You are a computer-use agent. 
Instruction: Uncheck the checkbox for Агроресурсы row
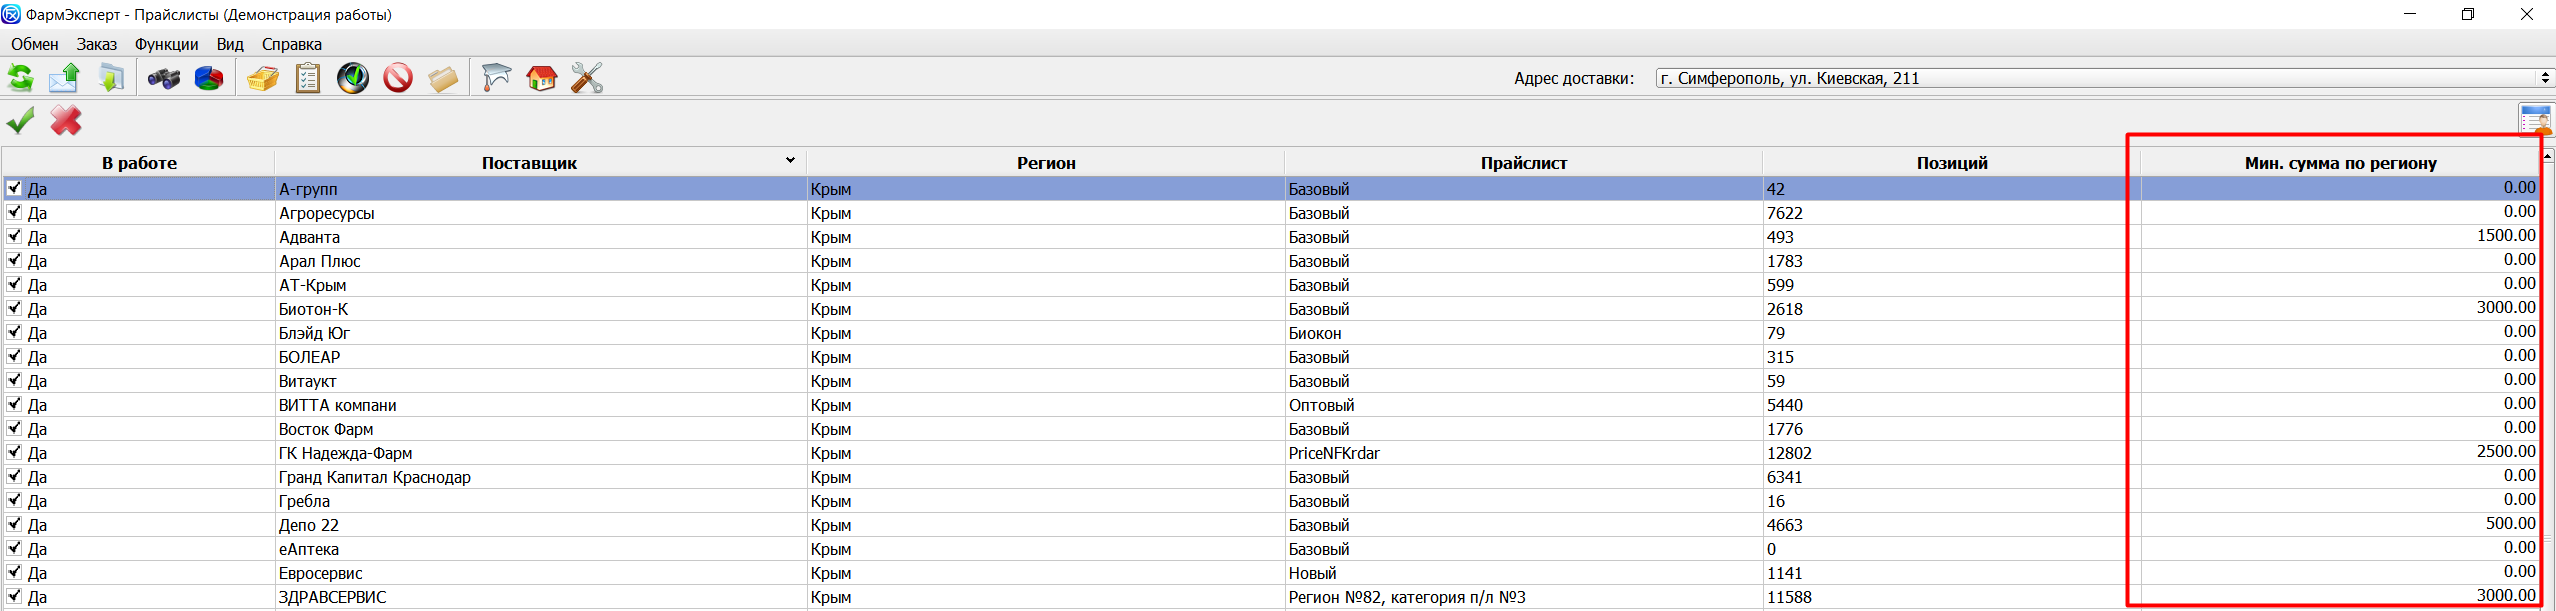click(x=14, y=212)
